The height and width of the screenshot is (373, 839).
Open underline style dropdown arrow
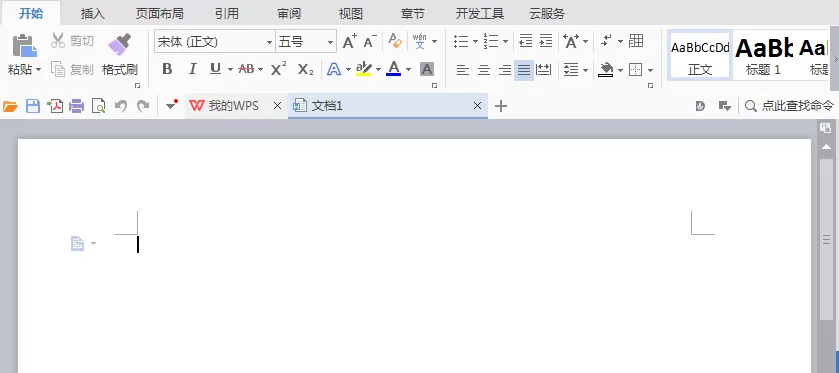point(230,70)
